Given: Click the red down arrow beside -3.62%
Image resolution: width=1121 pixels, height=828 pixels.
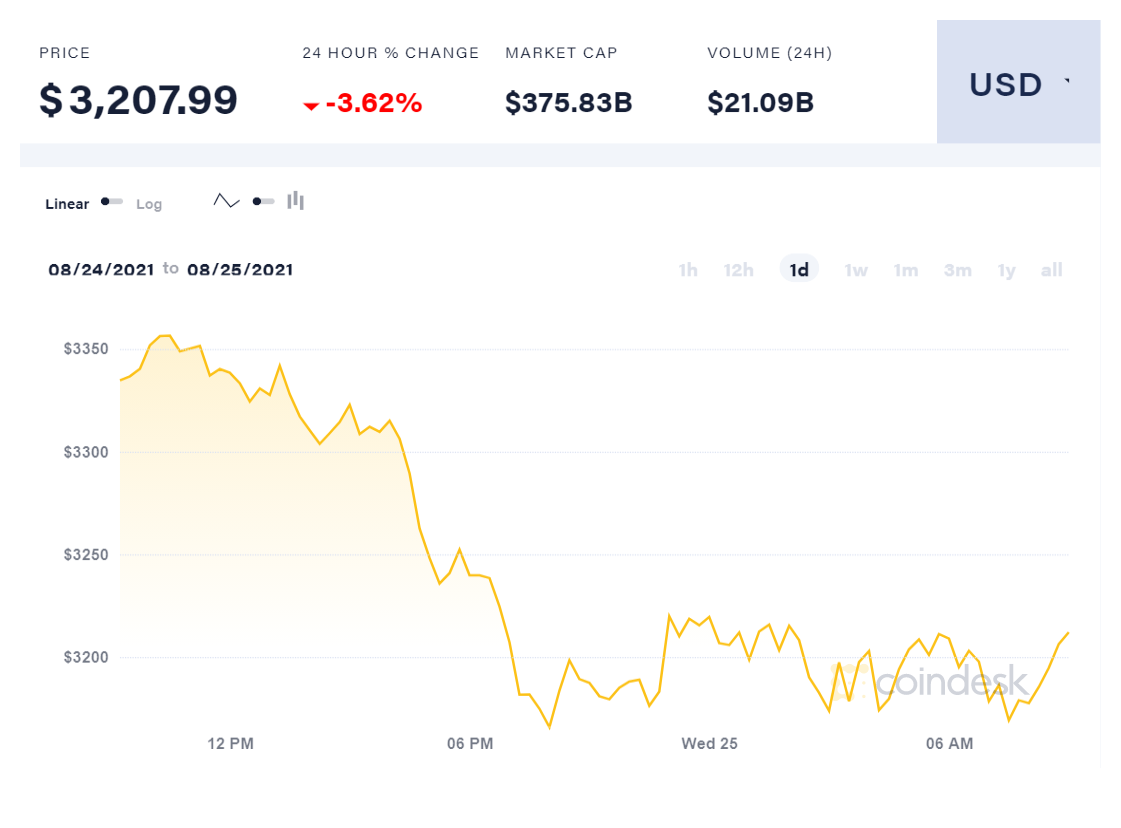Looking at the screenshot, I should 311,105.
